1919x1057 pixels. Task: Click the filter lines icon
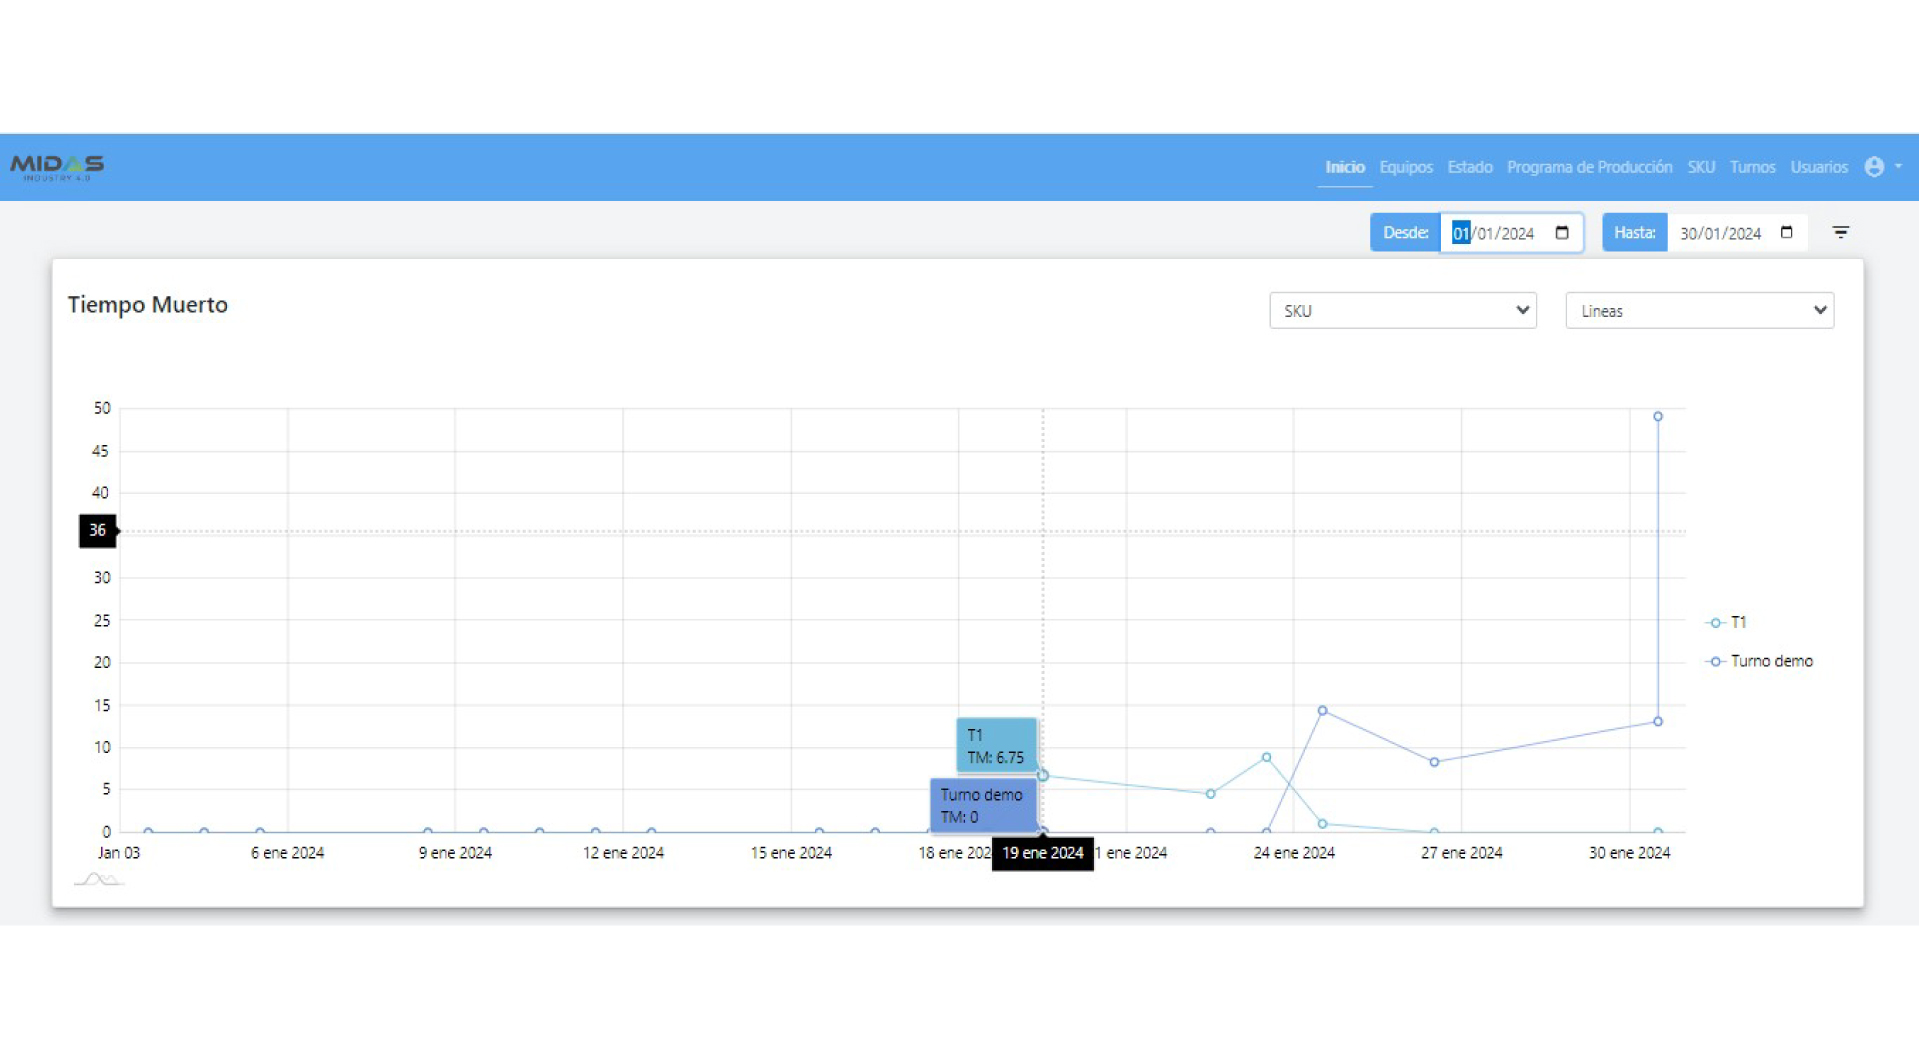(x=1840, y=233)
